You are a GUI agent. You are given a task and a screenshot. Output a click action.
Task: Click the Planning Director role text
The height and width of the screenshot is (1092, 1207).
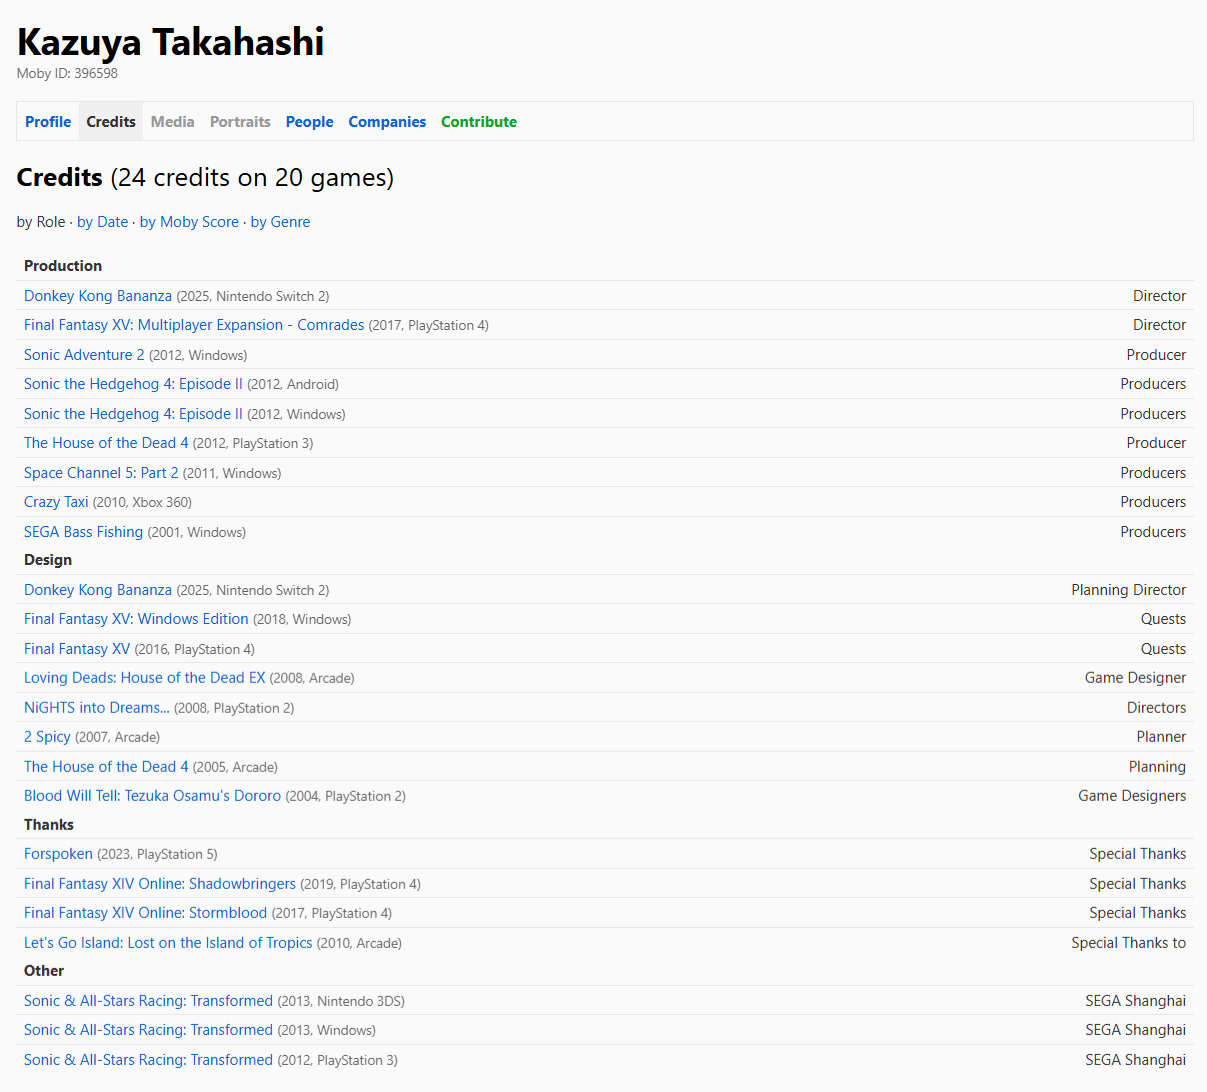[x=1129, y=590]
